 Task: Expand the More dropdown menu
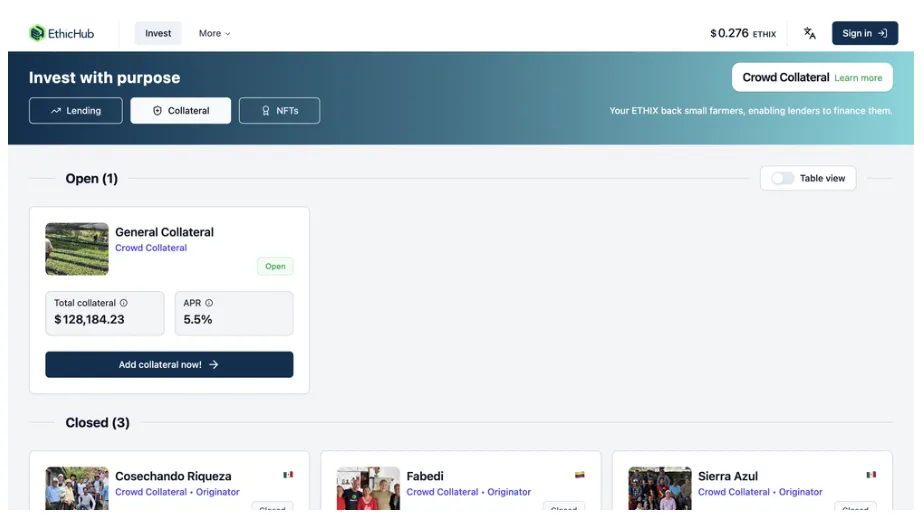214,34
